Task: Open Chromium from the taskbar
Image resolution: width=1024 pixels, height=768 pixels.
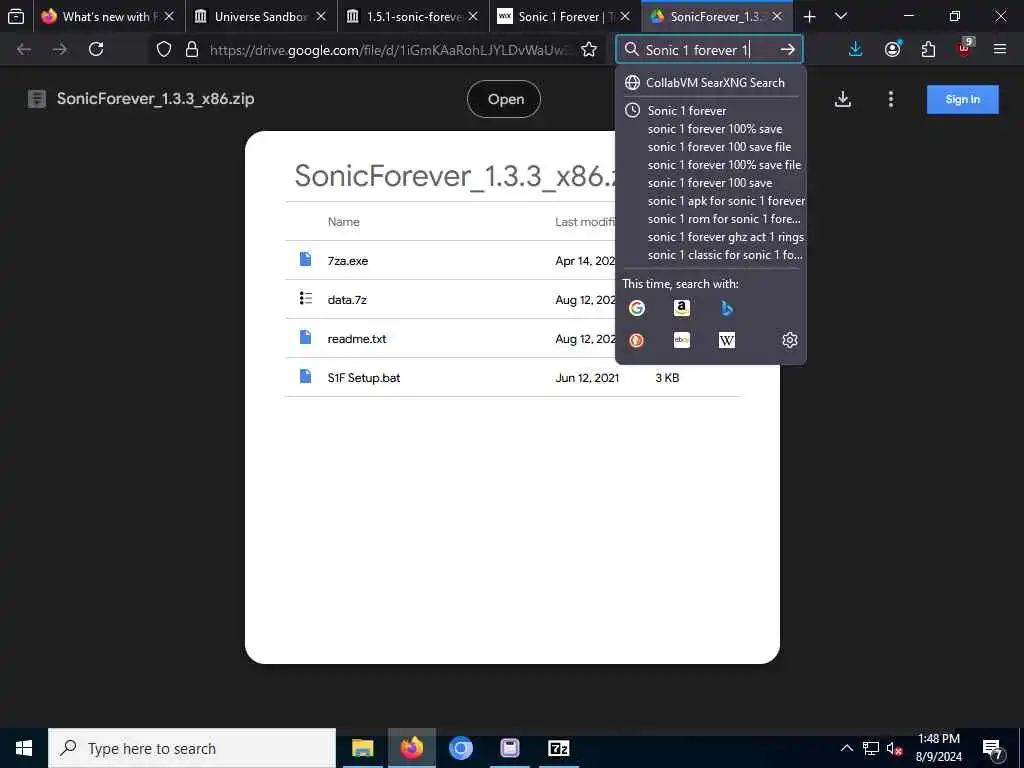Action: coord(460,748)
